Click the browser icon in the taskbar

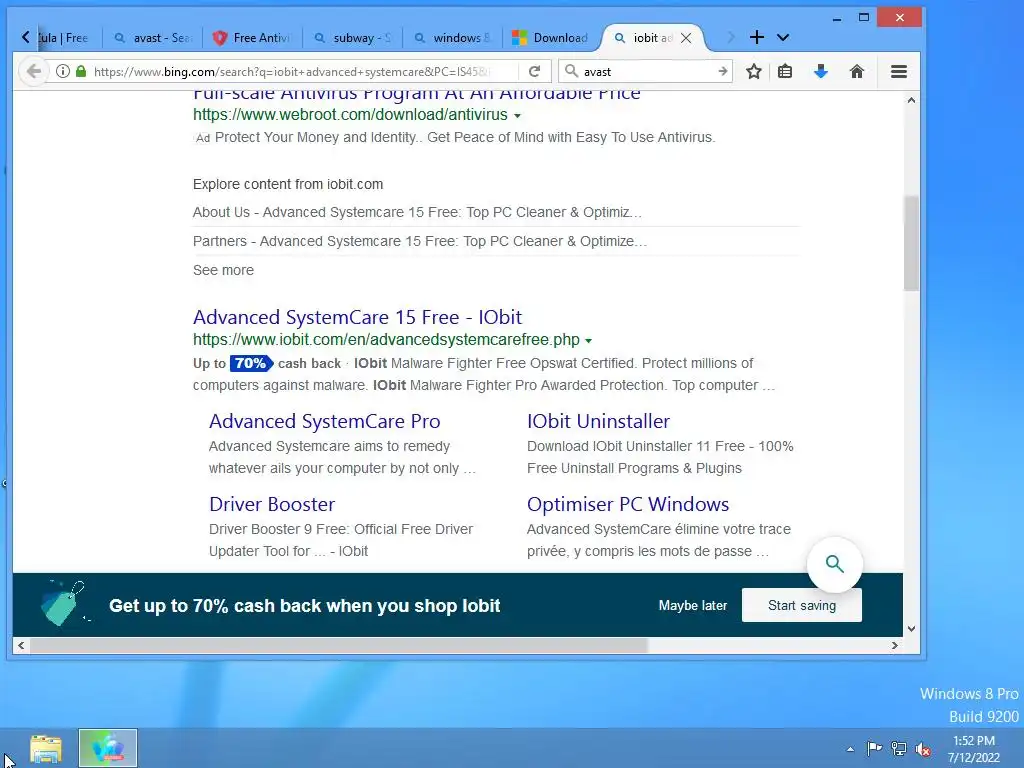pos(108,748)
